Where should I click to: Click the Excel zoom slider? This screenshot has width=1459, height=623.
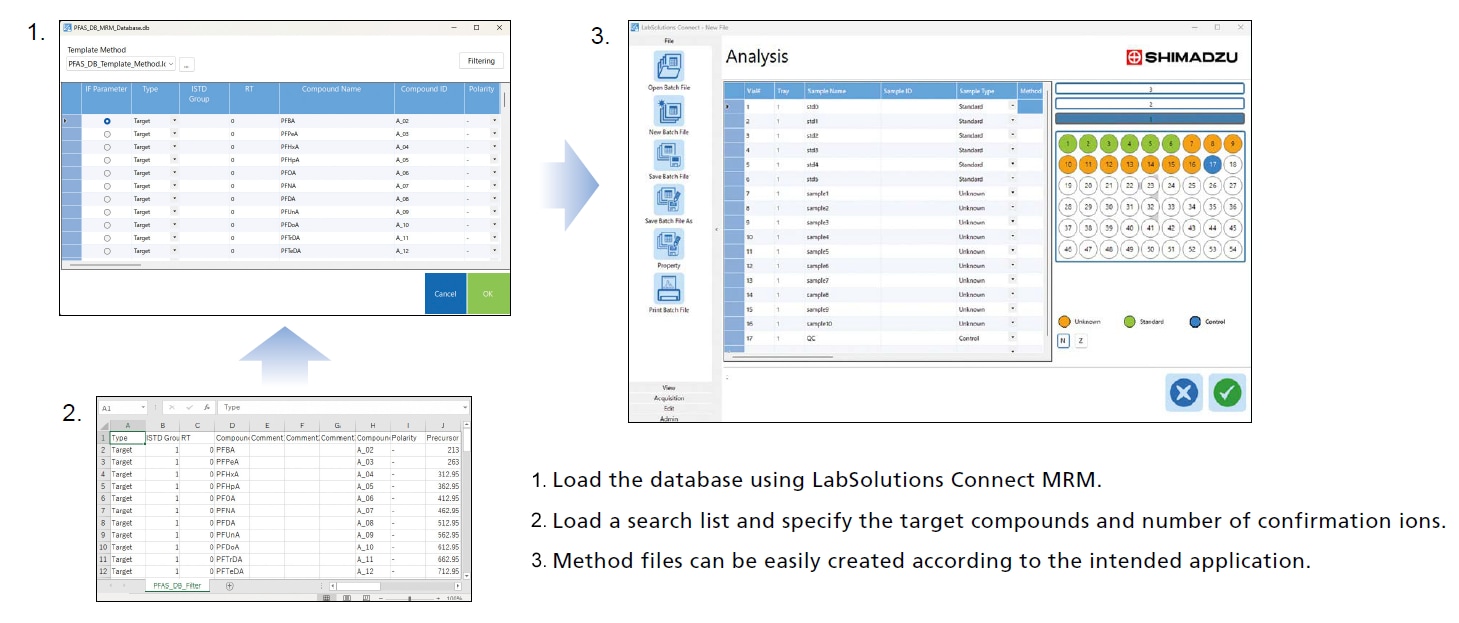click(410, 598)
